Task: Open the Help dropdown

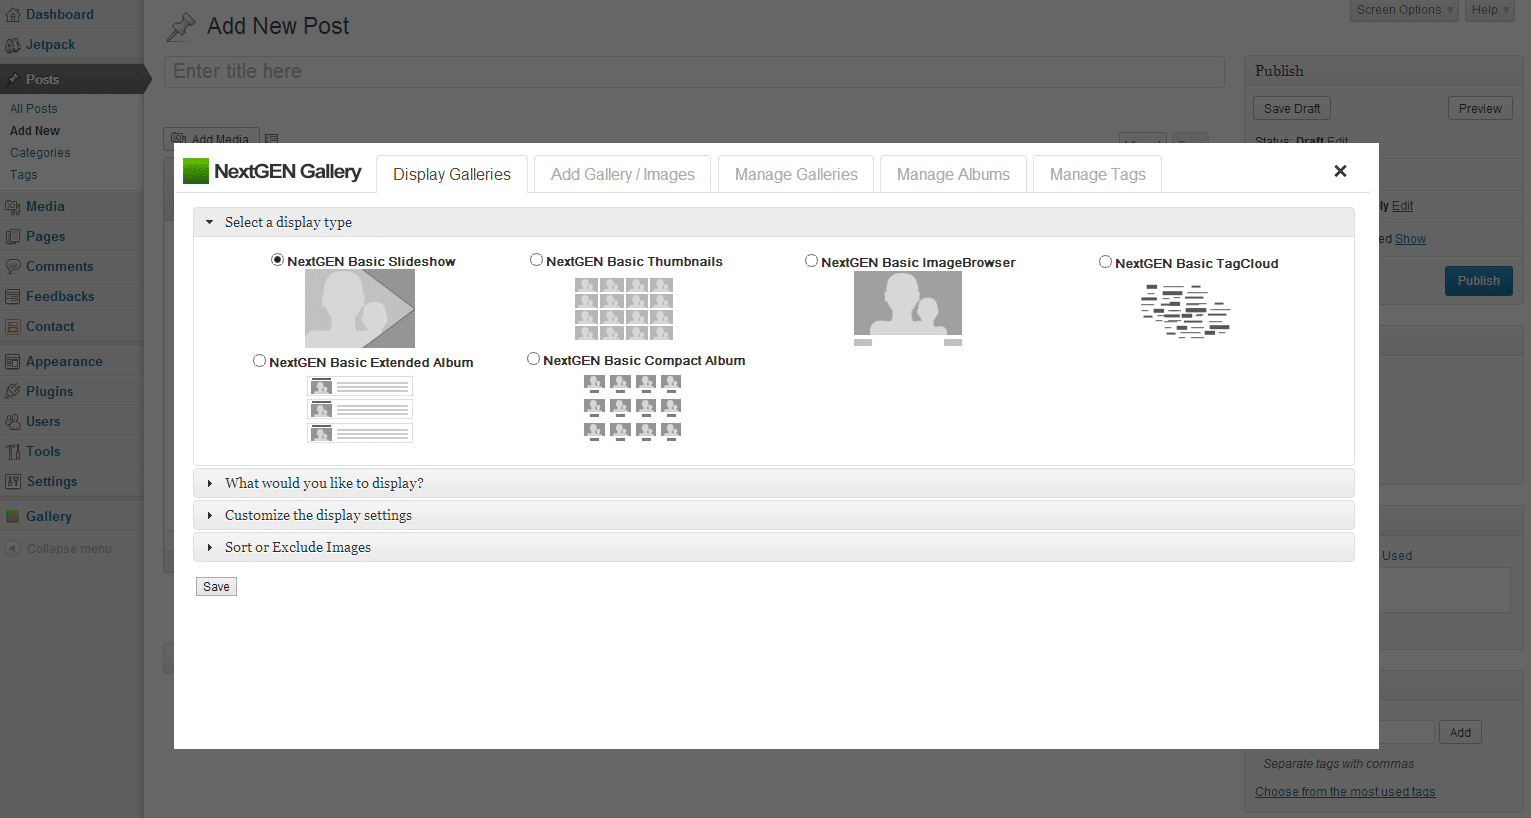Action: tap(1490, 10)
